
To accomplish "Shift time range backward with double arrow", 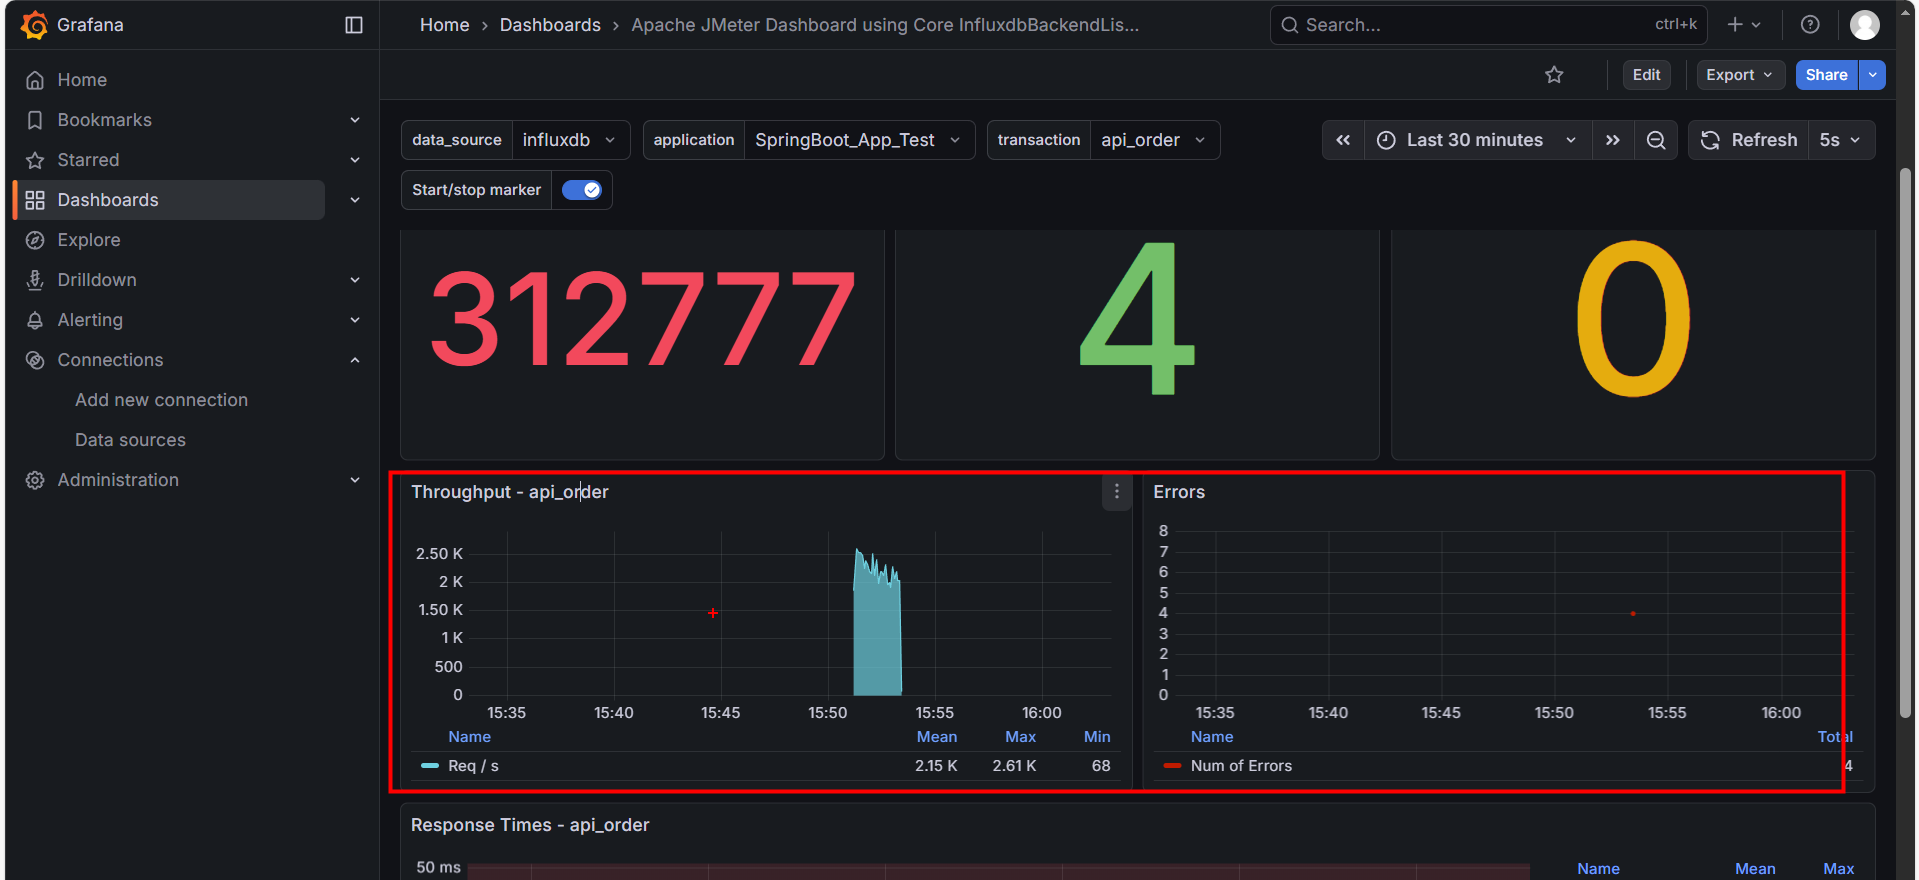I will pyautogui.click(x=1343, y=140).
